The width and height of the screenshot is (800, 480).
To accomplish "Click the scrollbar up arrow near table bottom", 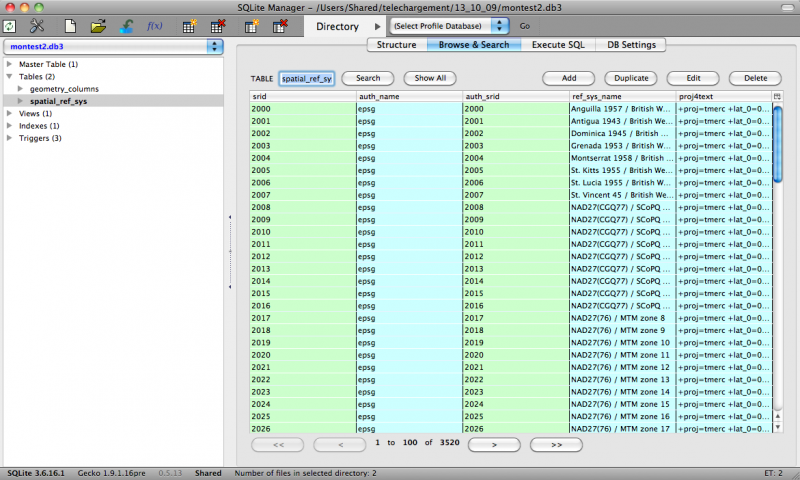I will click(x=778, y=416).
